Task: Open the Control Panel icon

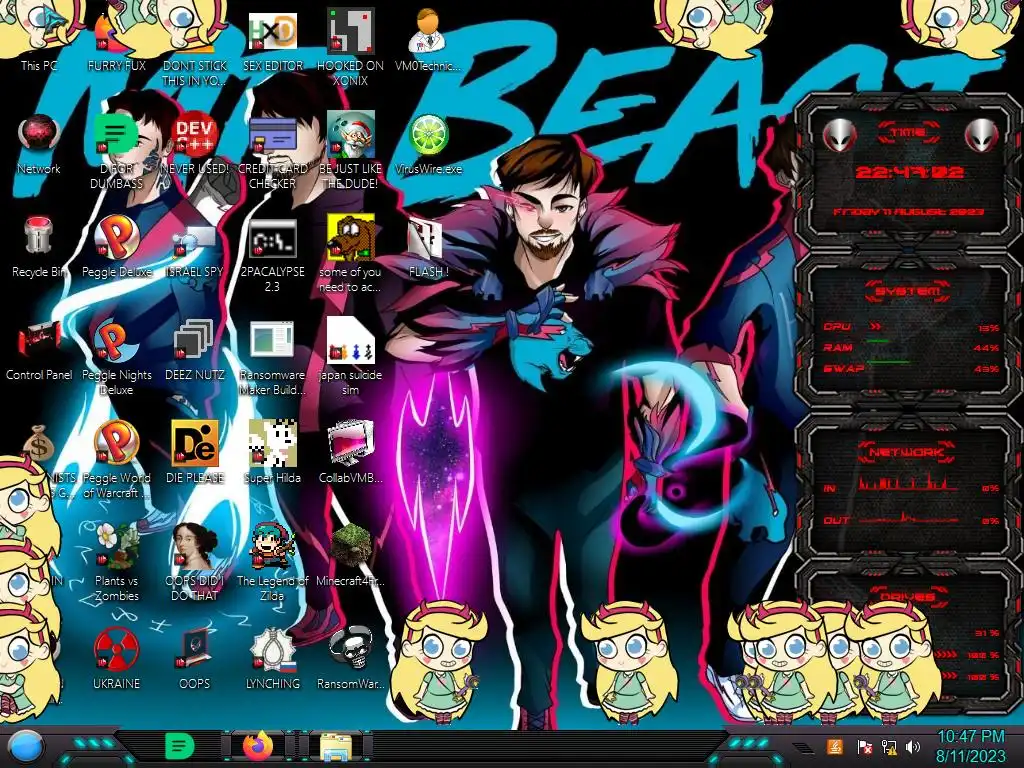Action: (x=39, y=349)
